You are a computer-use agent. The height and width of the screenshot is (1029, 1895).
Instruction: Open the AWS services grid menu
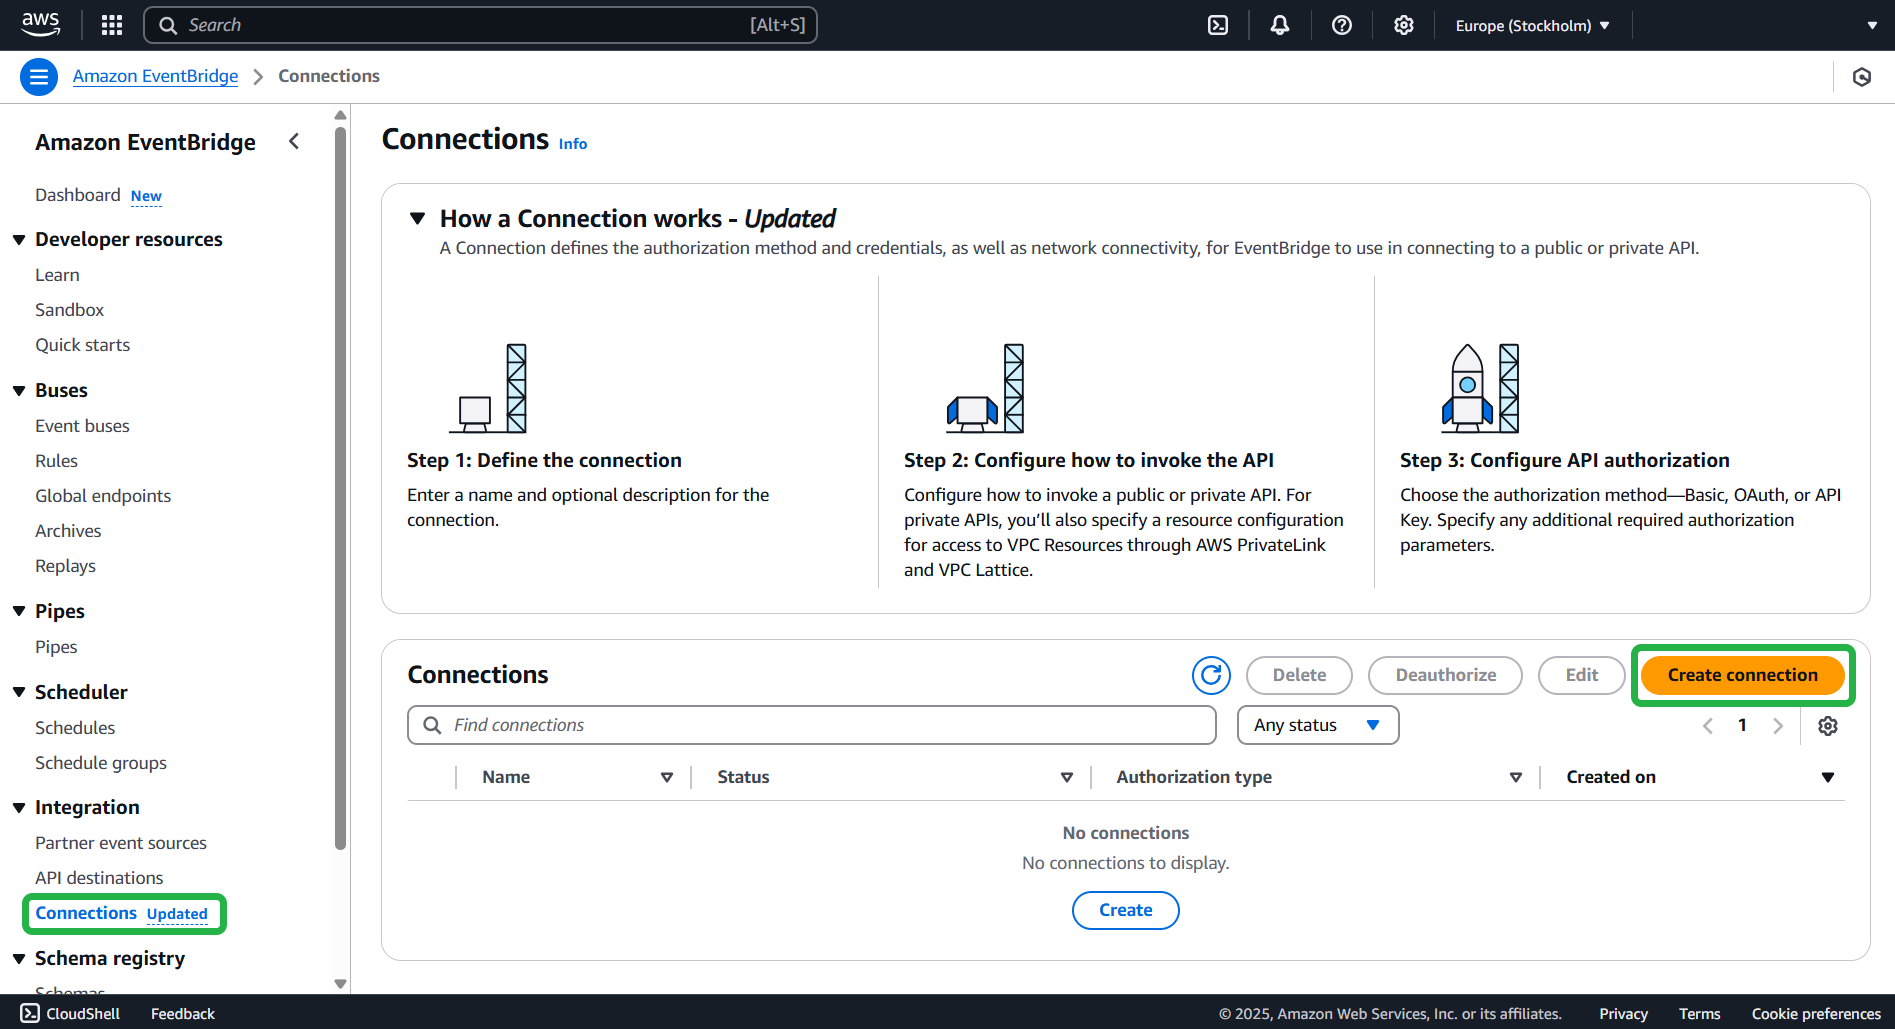pos(112,25)
